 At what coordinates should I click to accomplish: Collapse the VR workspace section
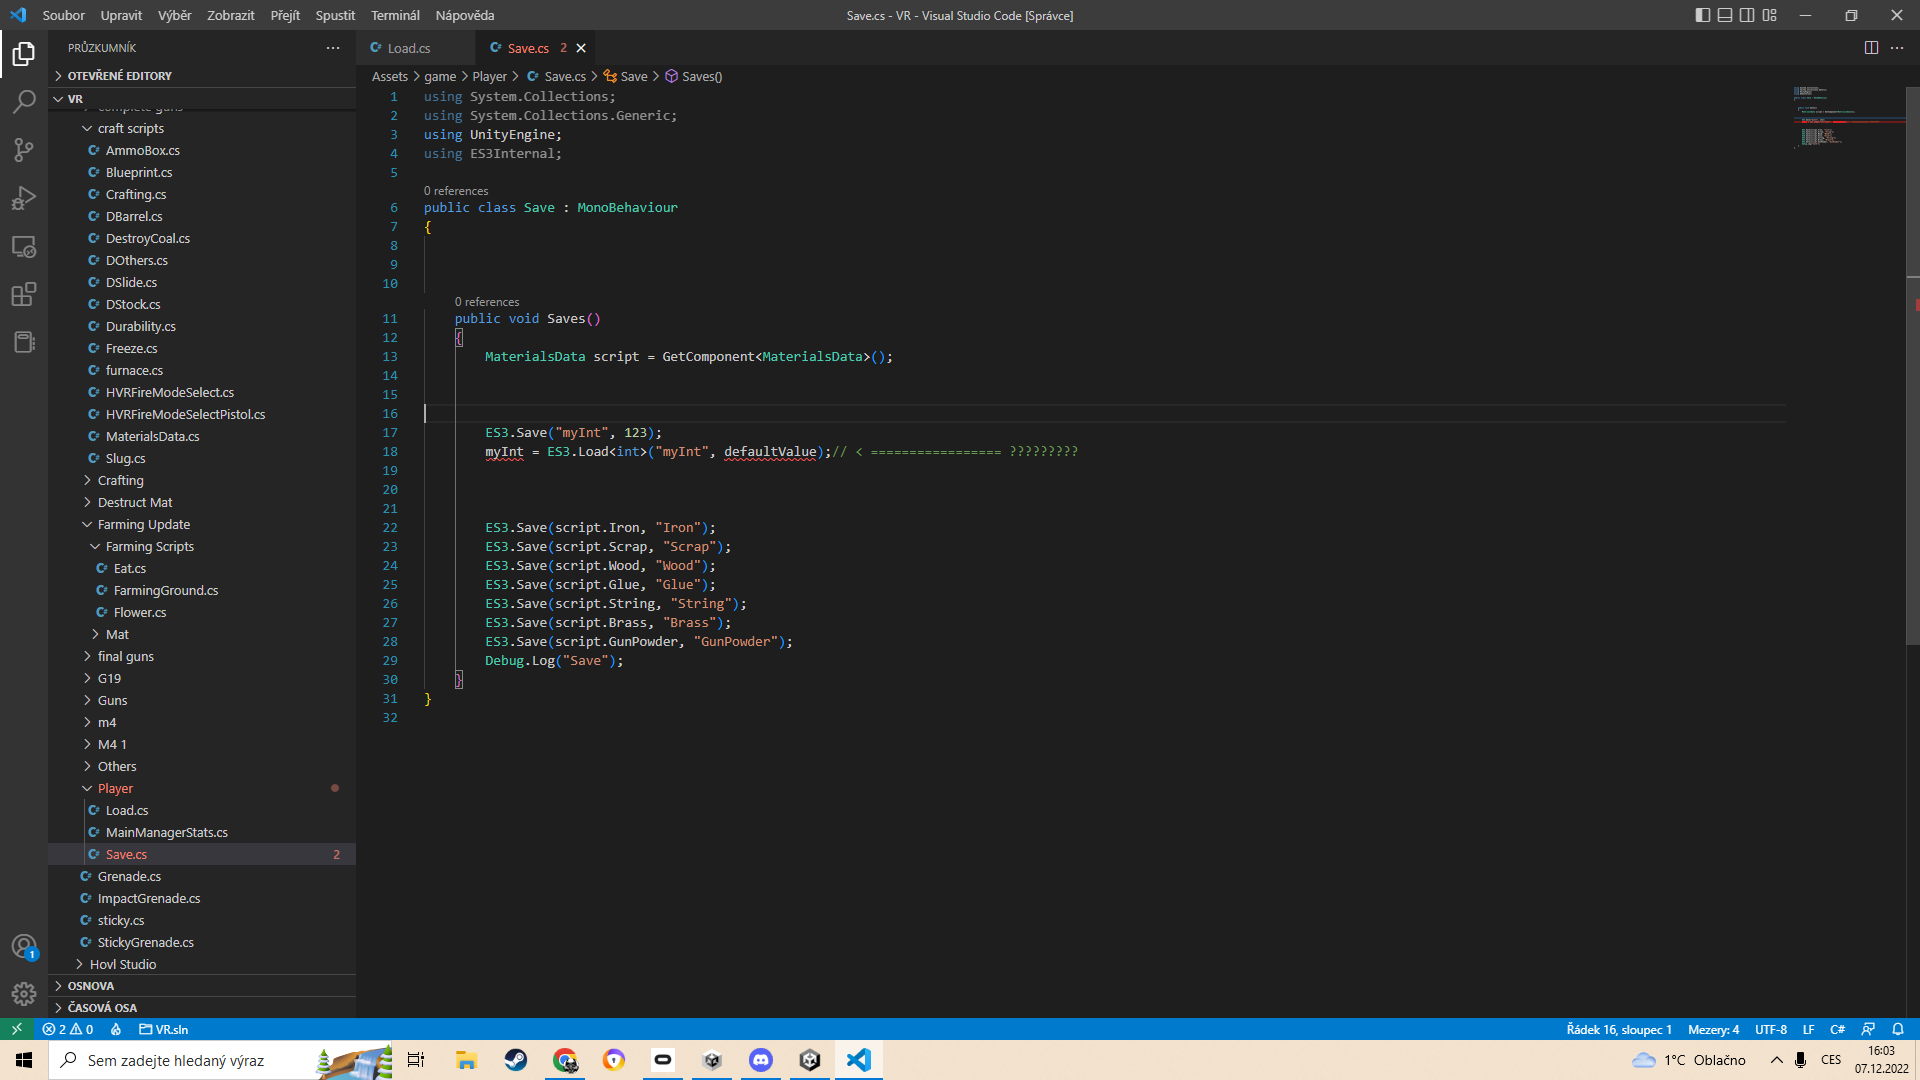pos(202,99)
